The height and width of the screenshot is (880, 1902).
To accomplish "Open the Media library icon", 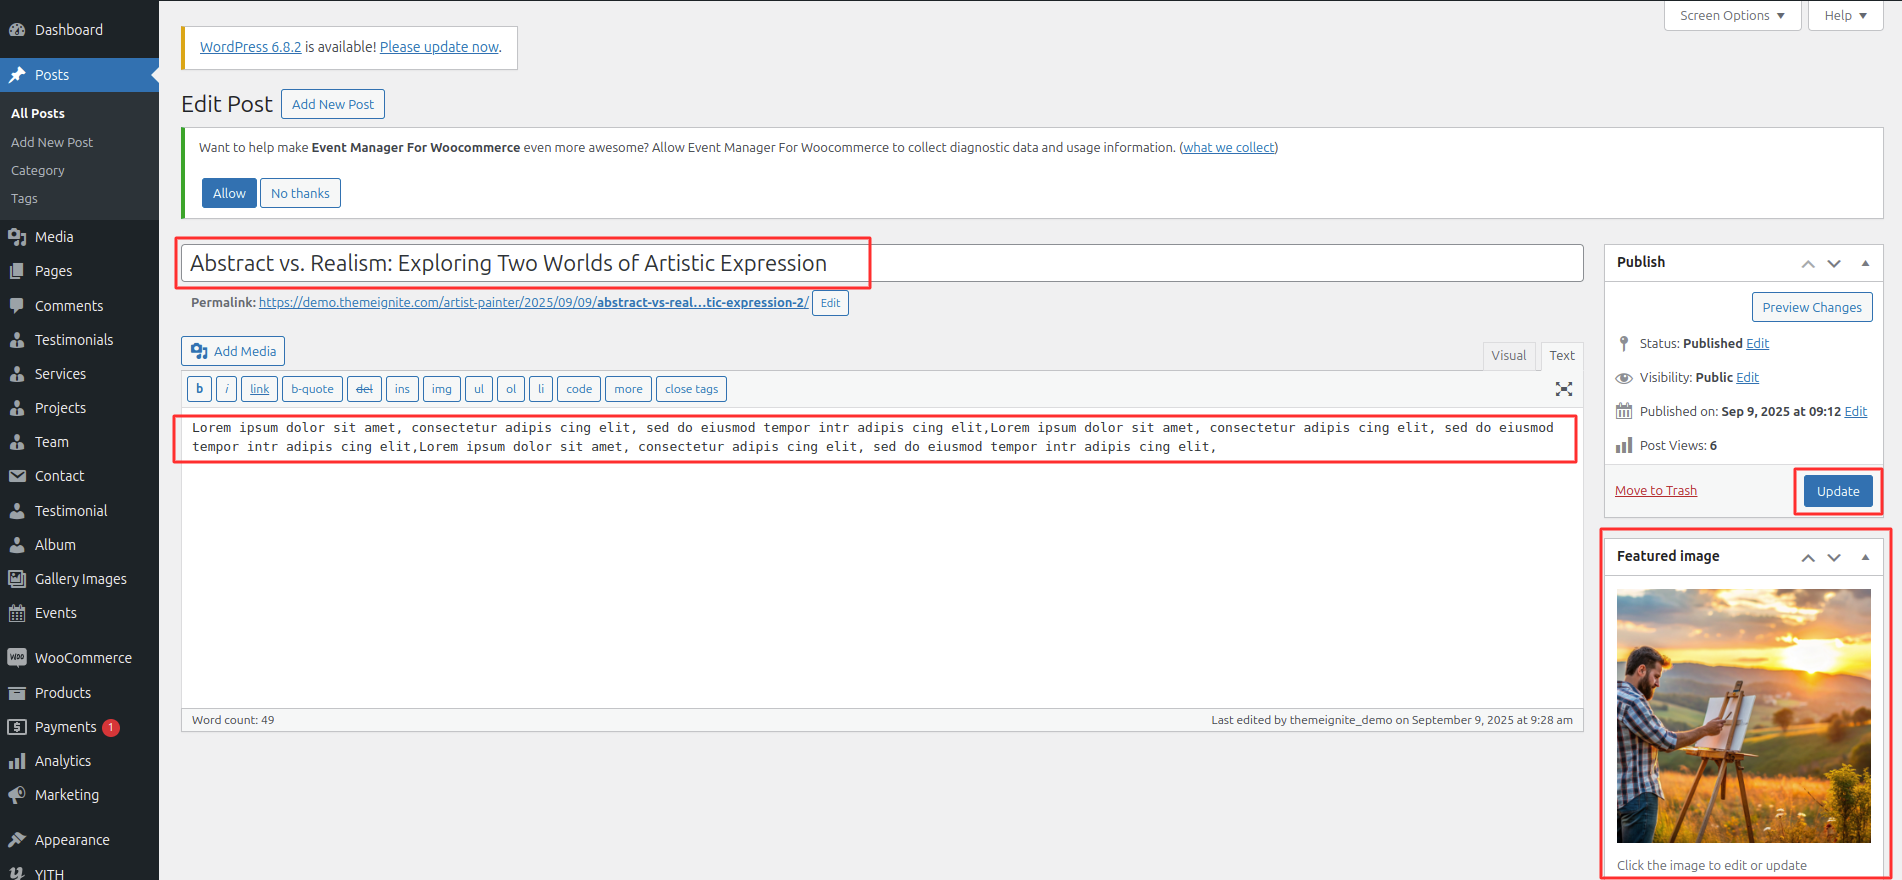I will pos(17,237).
